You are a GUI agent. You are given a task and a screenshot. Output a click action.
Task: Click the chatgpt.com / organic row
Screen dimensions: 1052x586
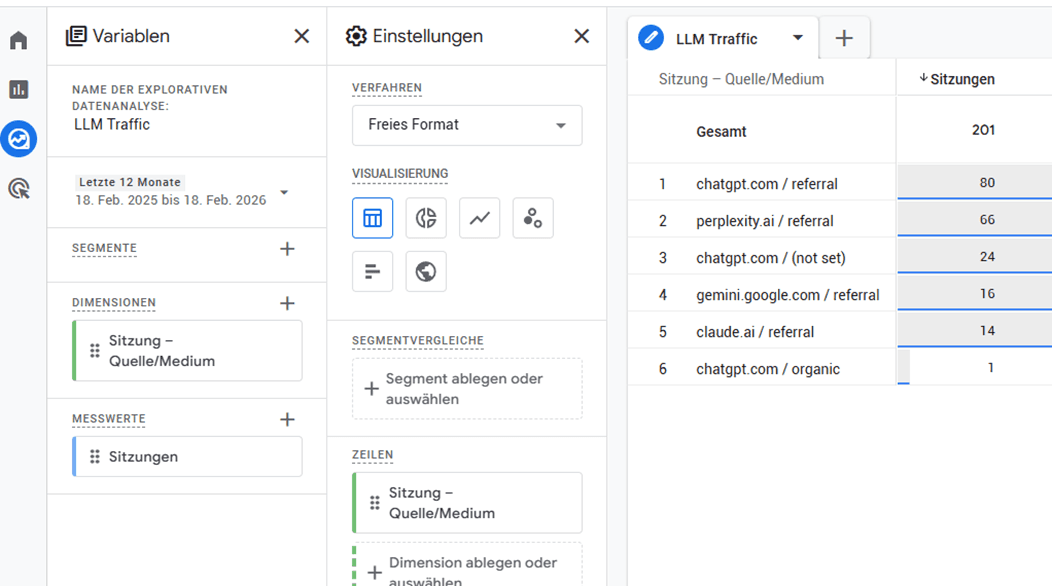(x=840, y=368)
